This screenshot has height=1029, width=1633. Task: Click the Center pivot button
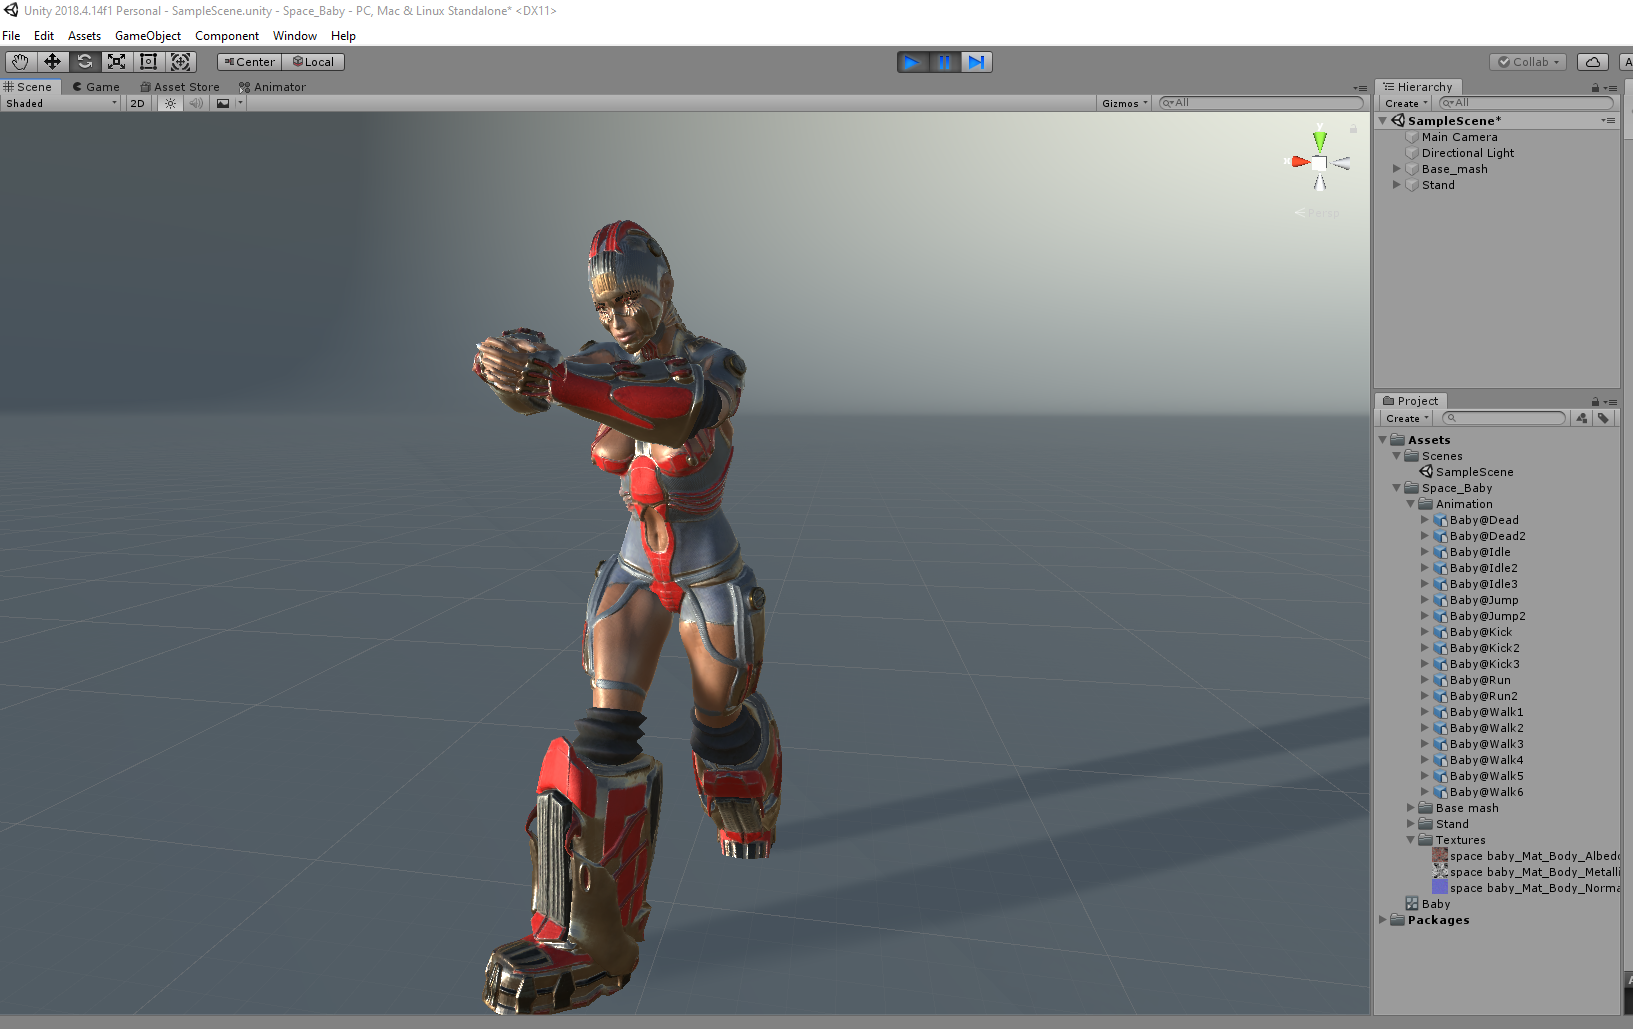249,62
